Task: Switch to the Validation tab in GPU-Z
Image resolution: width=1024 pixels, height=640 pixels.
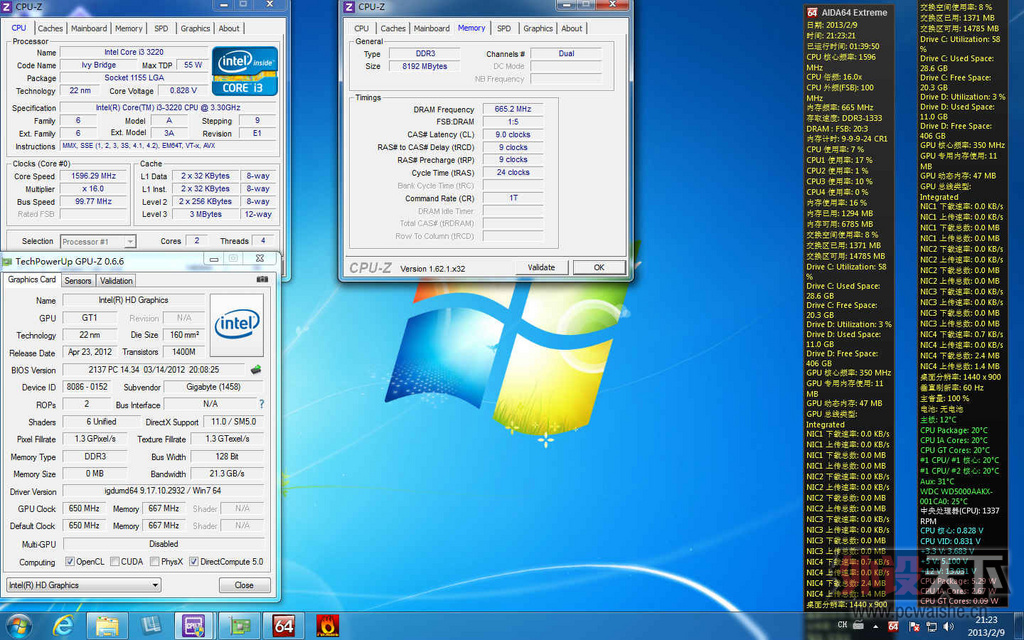Action: (116, 281)
